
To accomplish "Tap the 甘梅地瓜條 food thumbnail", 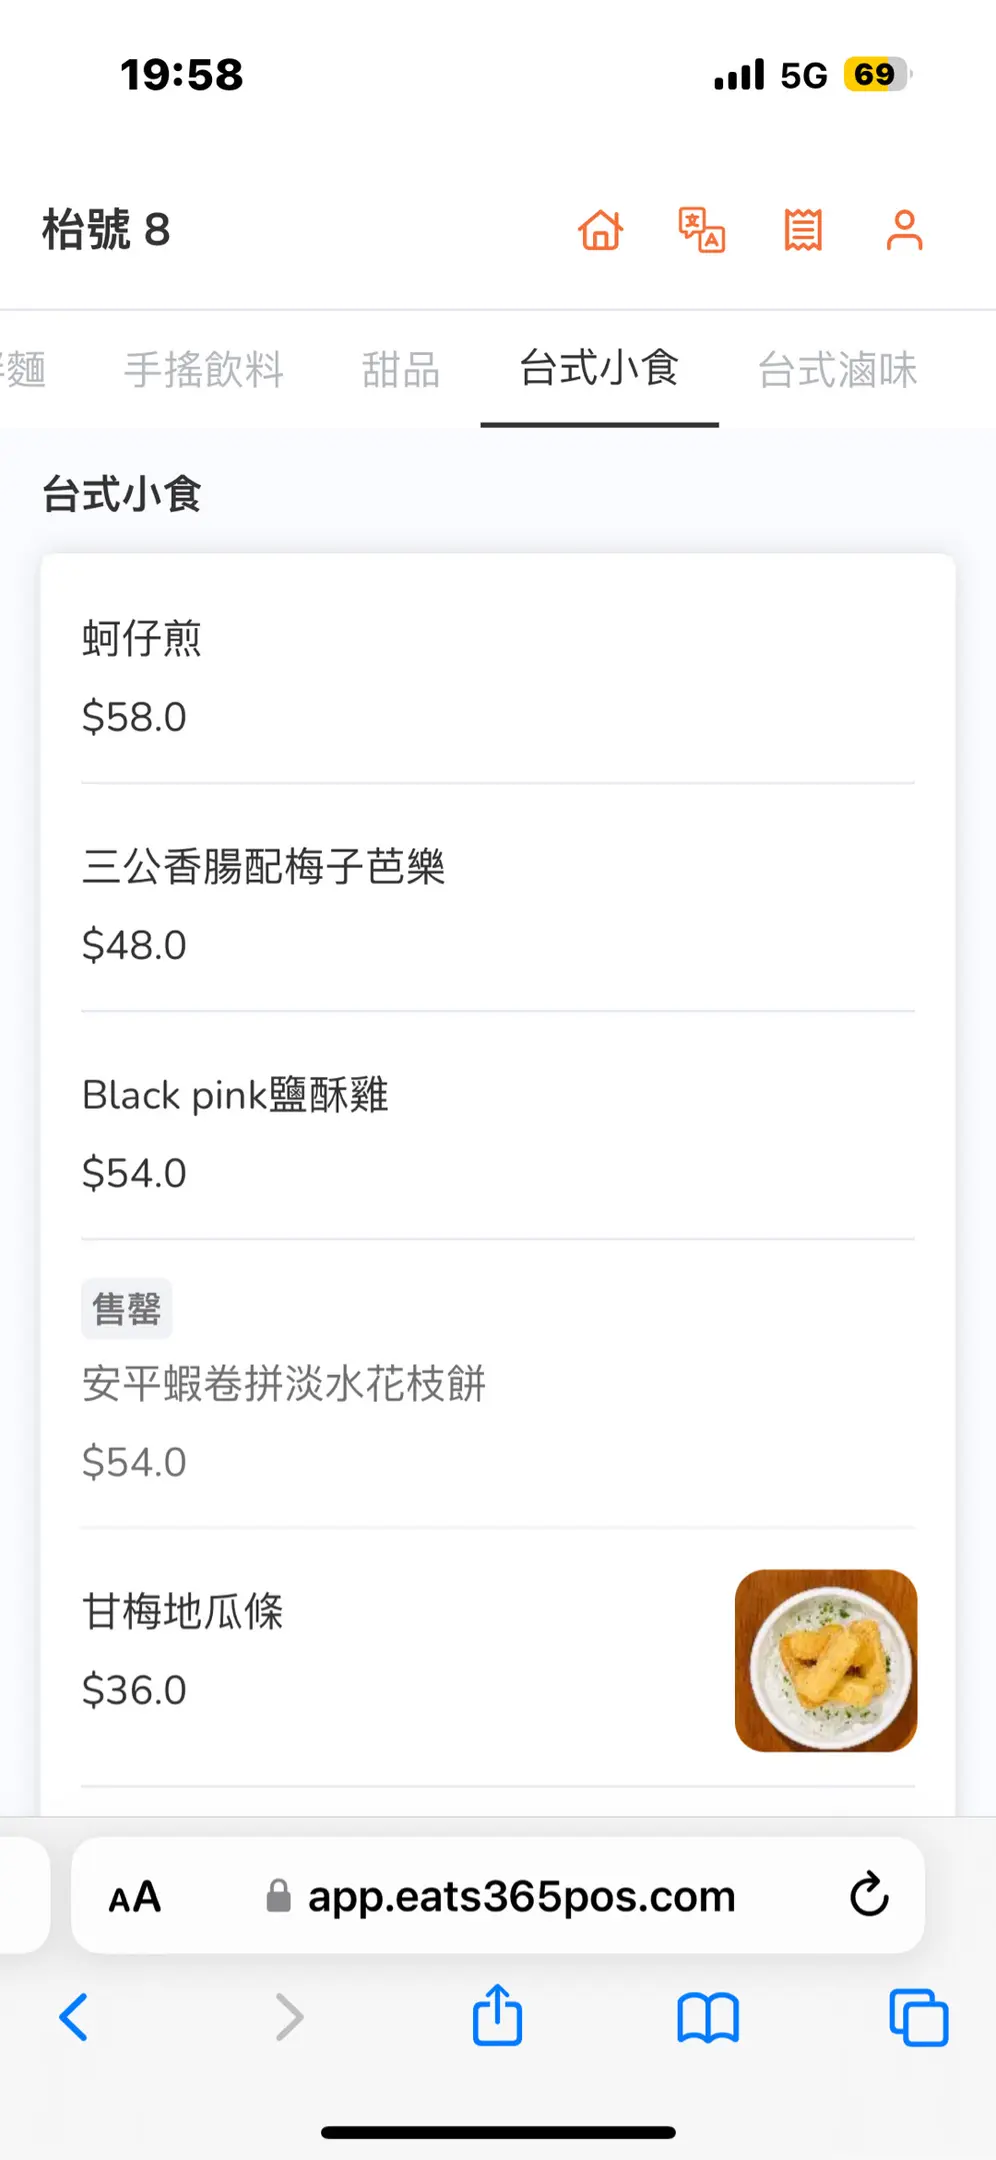I will tap(826, 1660).
